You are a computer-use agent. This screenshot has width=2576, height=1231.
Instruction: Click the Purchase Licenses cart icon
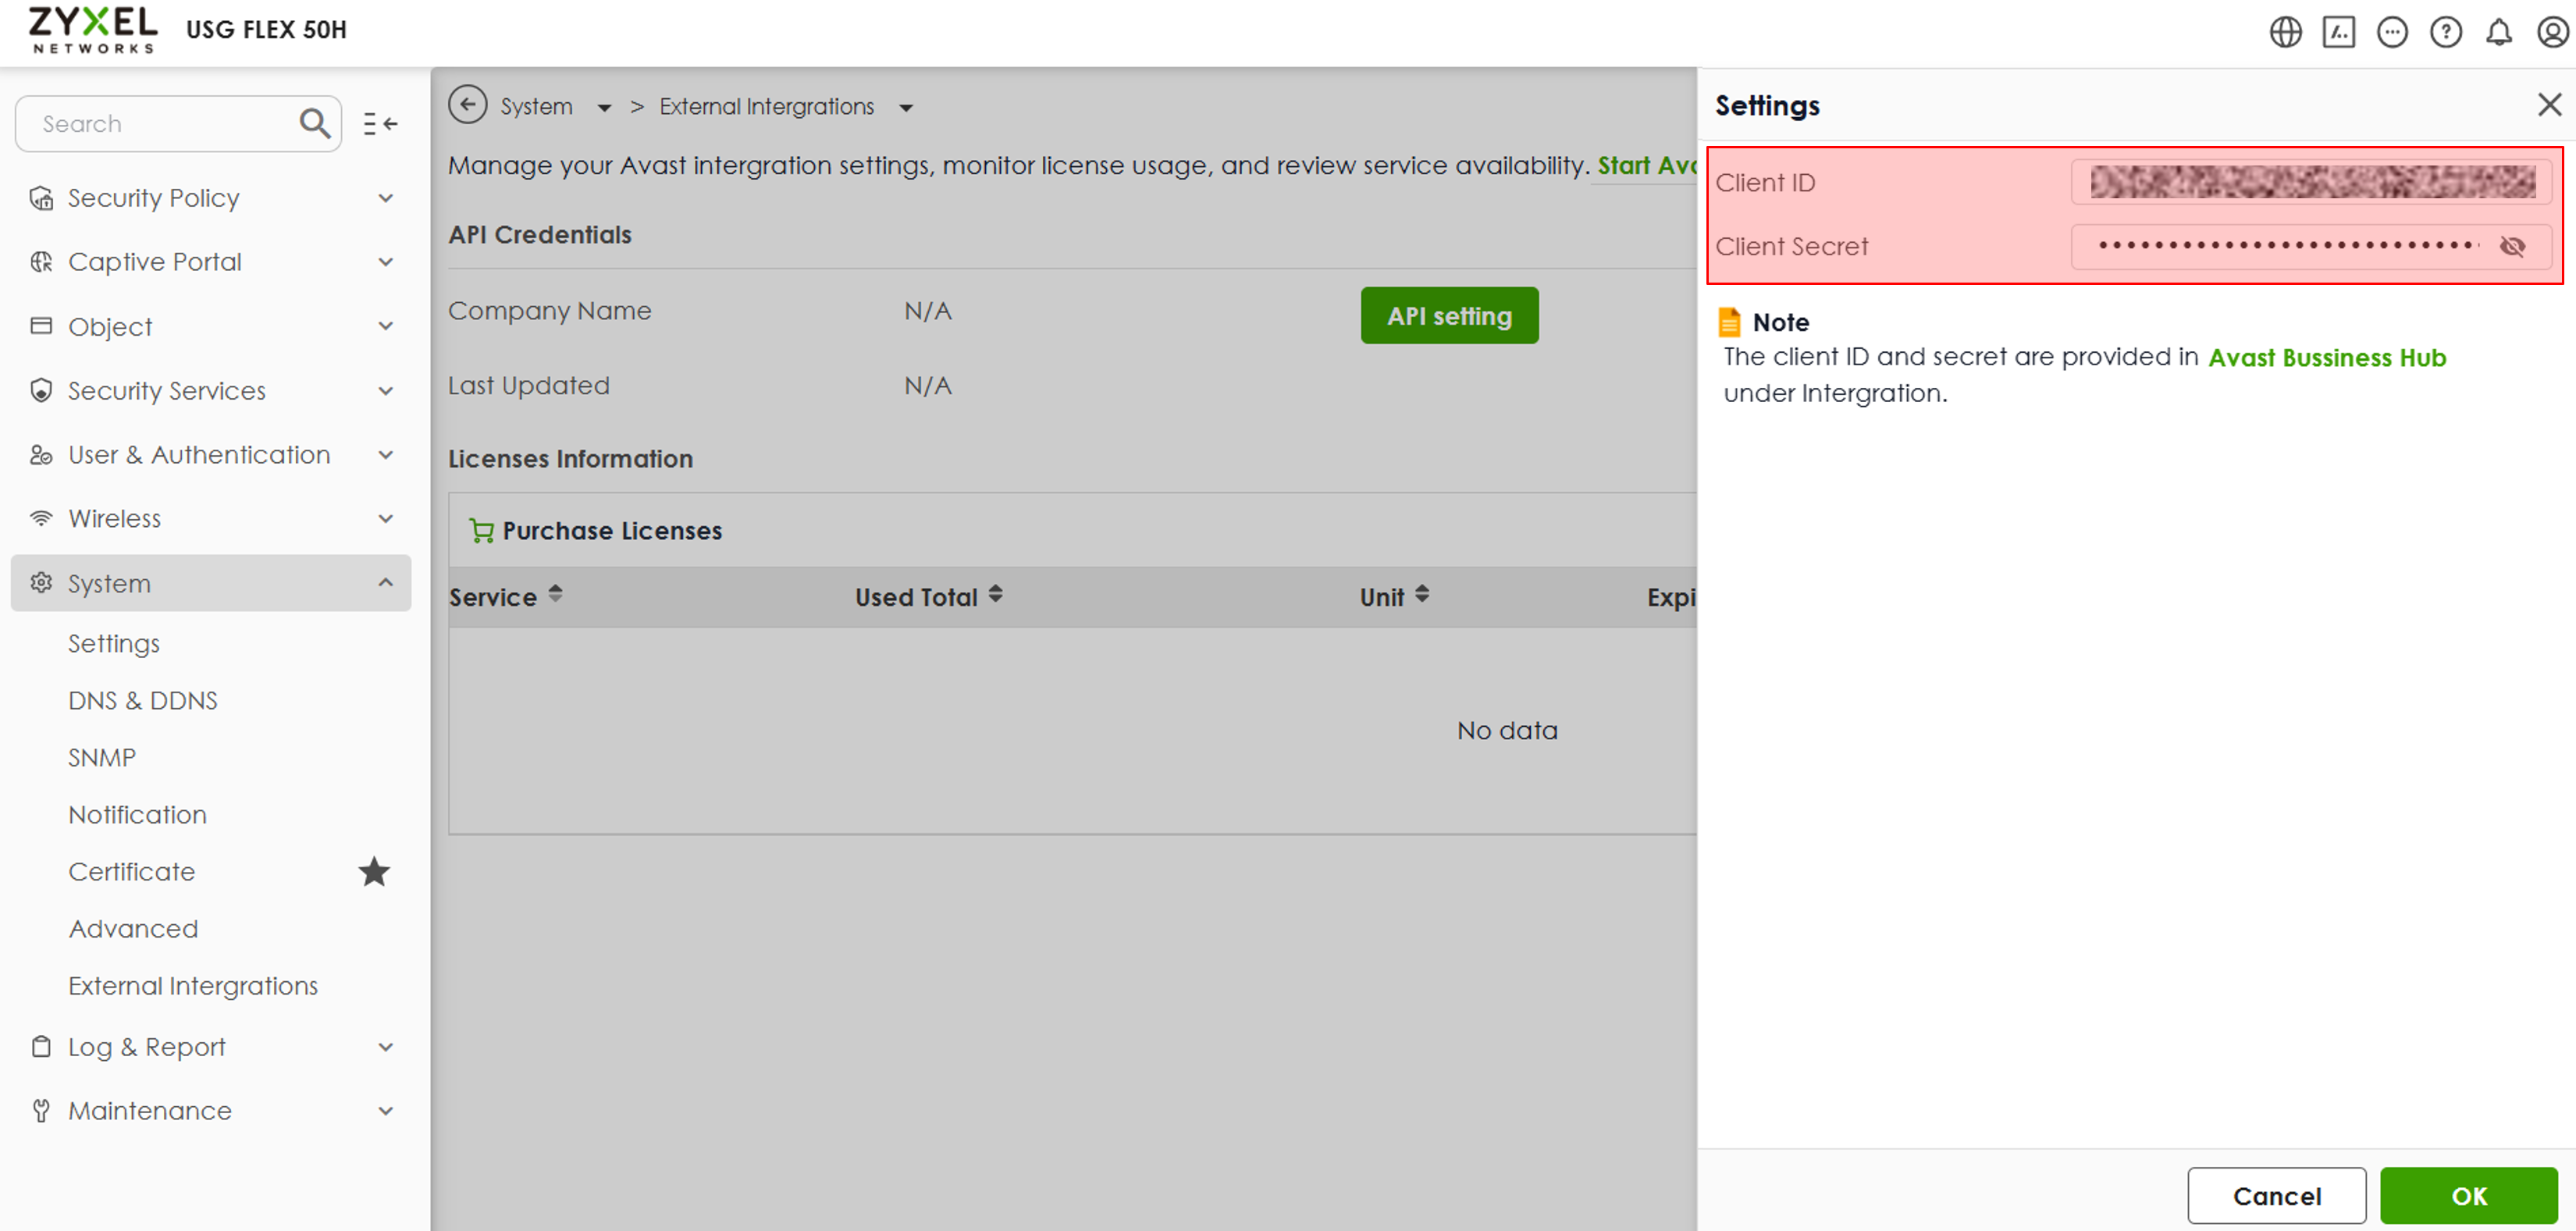point(482,531)
